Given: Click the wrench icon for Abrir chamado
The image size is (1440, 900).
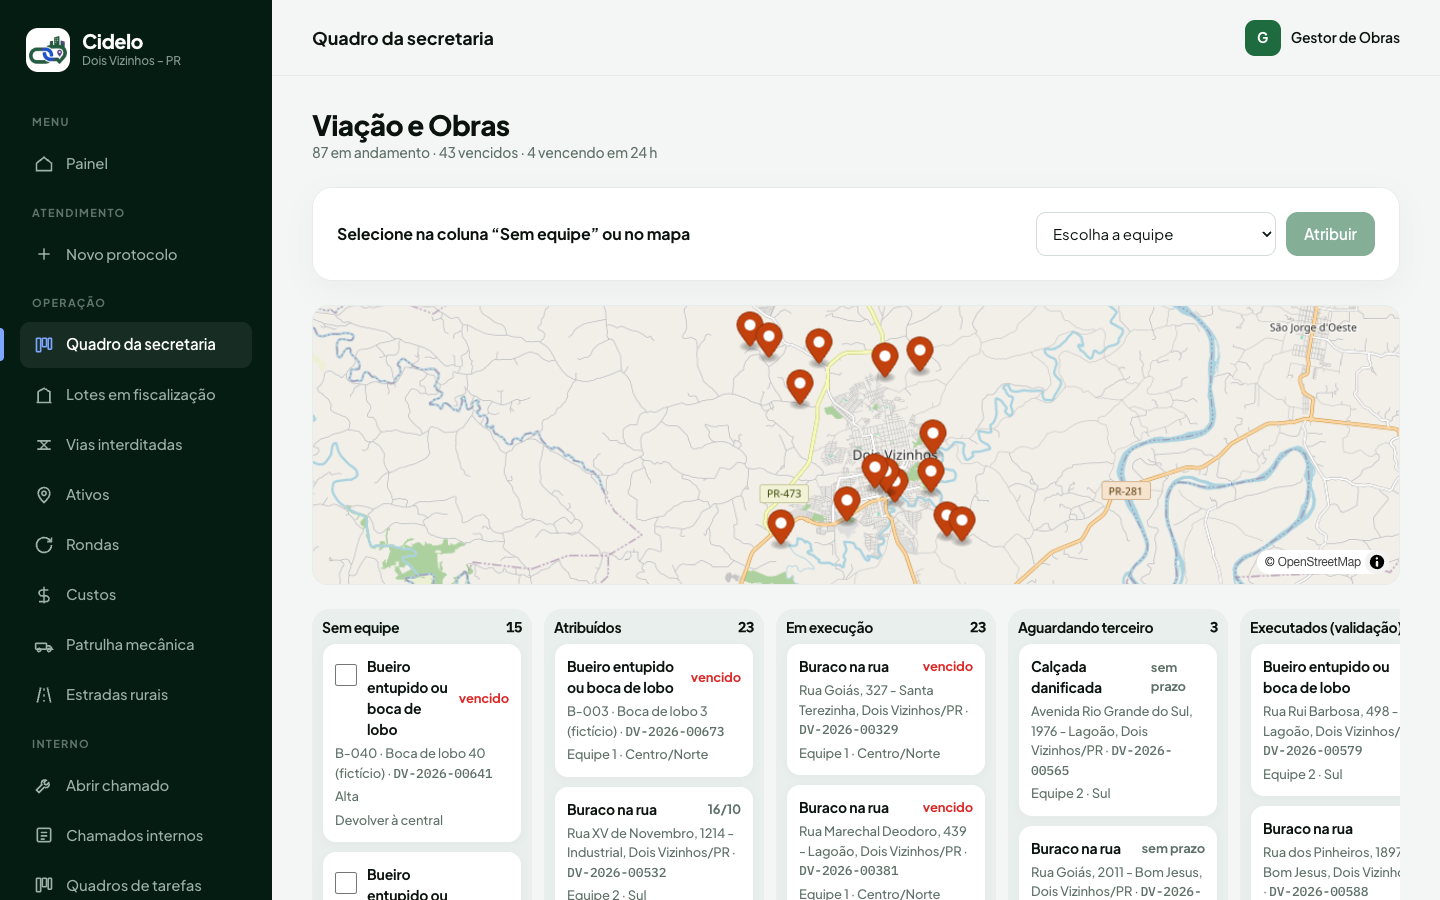Looking at the screenshot, I should click(44, 786).
